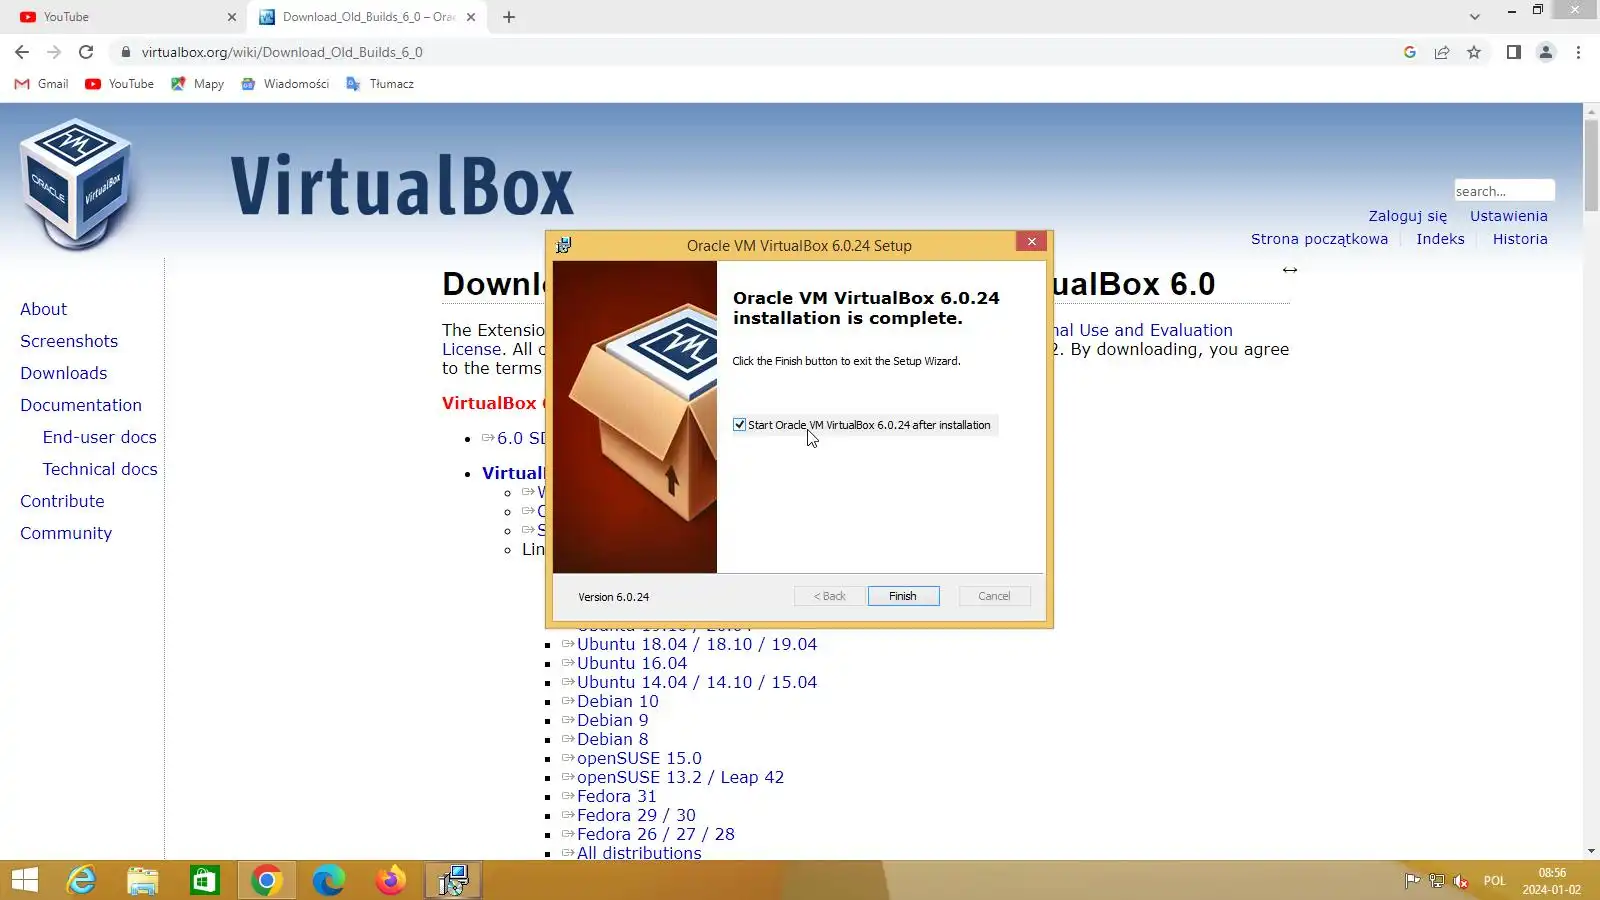Open the Fedora 26 / 27 / 28 link
The width and height of the screenshot is (1600, 900).
click(x=656, y=835)
